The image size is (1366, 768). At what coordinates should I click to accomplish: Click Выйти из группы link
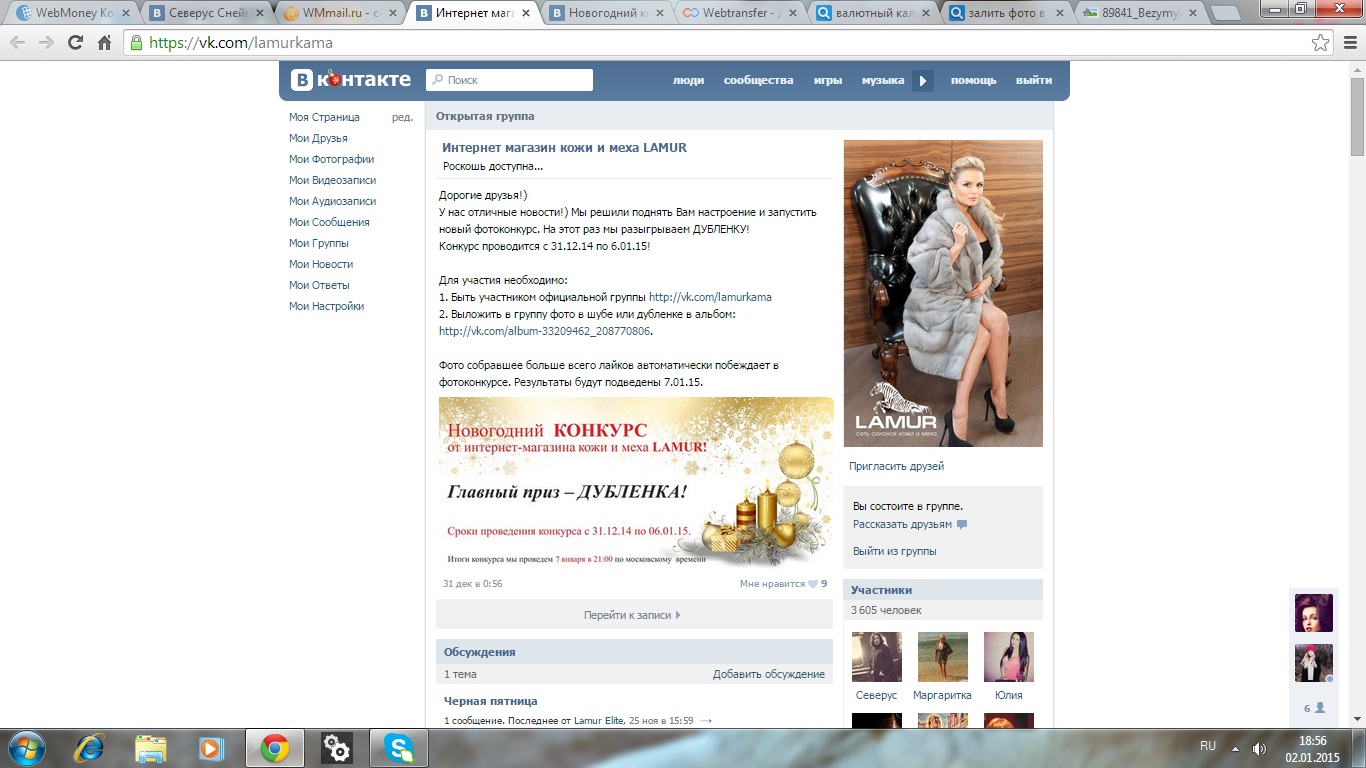(895, 551)
